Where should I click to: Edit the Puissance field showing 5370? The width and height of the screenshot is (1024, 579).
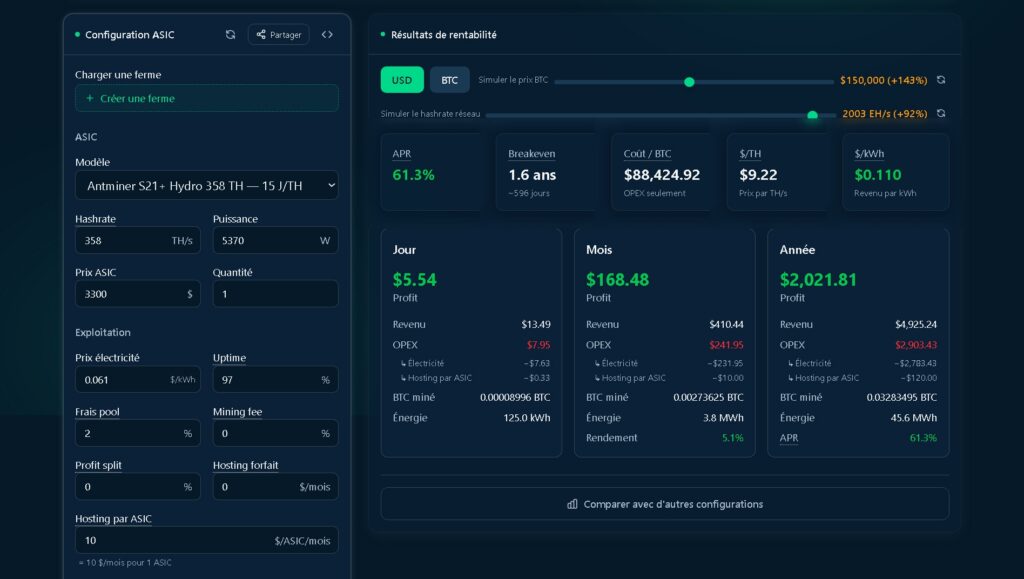pyautogui.click(x=276, y=240)
